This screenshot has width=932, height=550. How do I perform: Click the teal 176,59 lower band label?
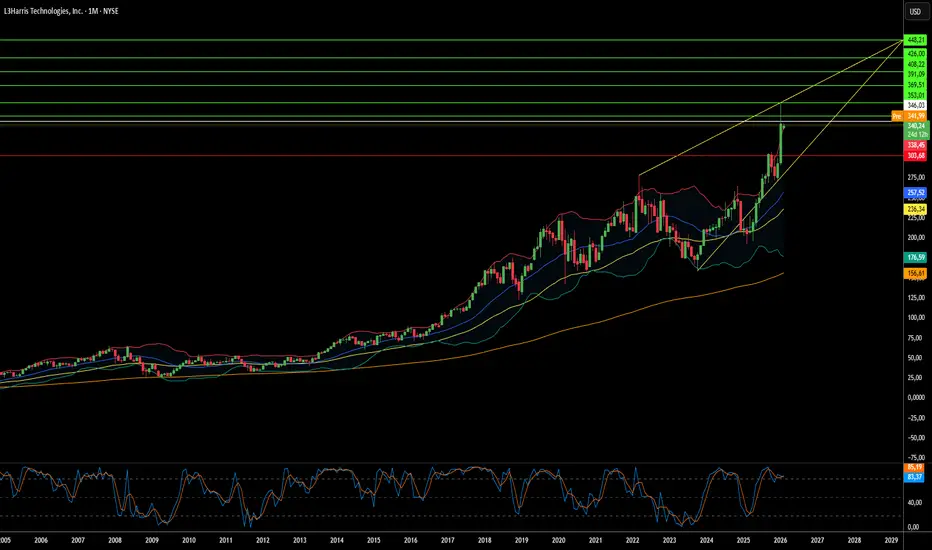click(914, 257)
